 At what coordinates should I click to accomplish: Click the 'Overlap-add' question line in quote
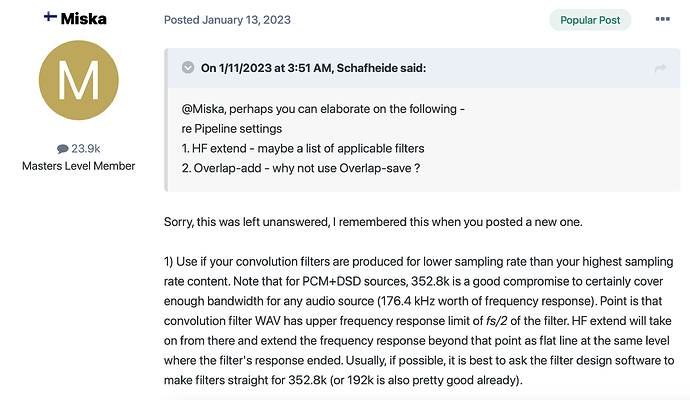(285, 168)
